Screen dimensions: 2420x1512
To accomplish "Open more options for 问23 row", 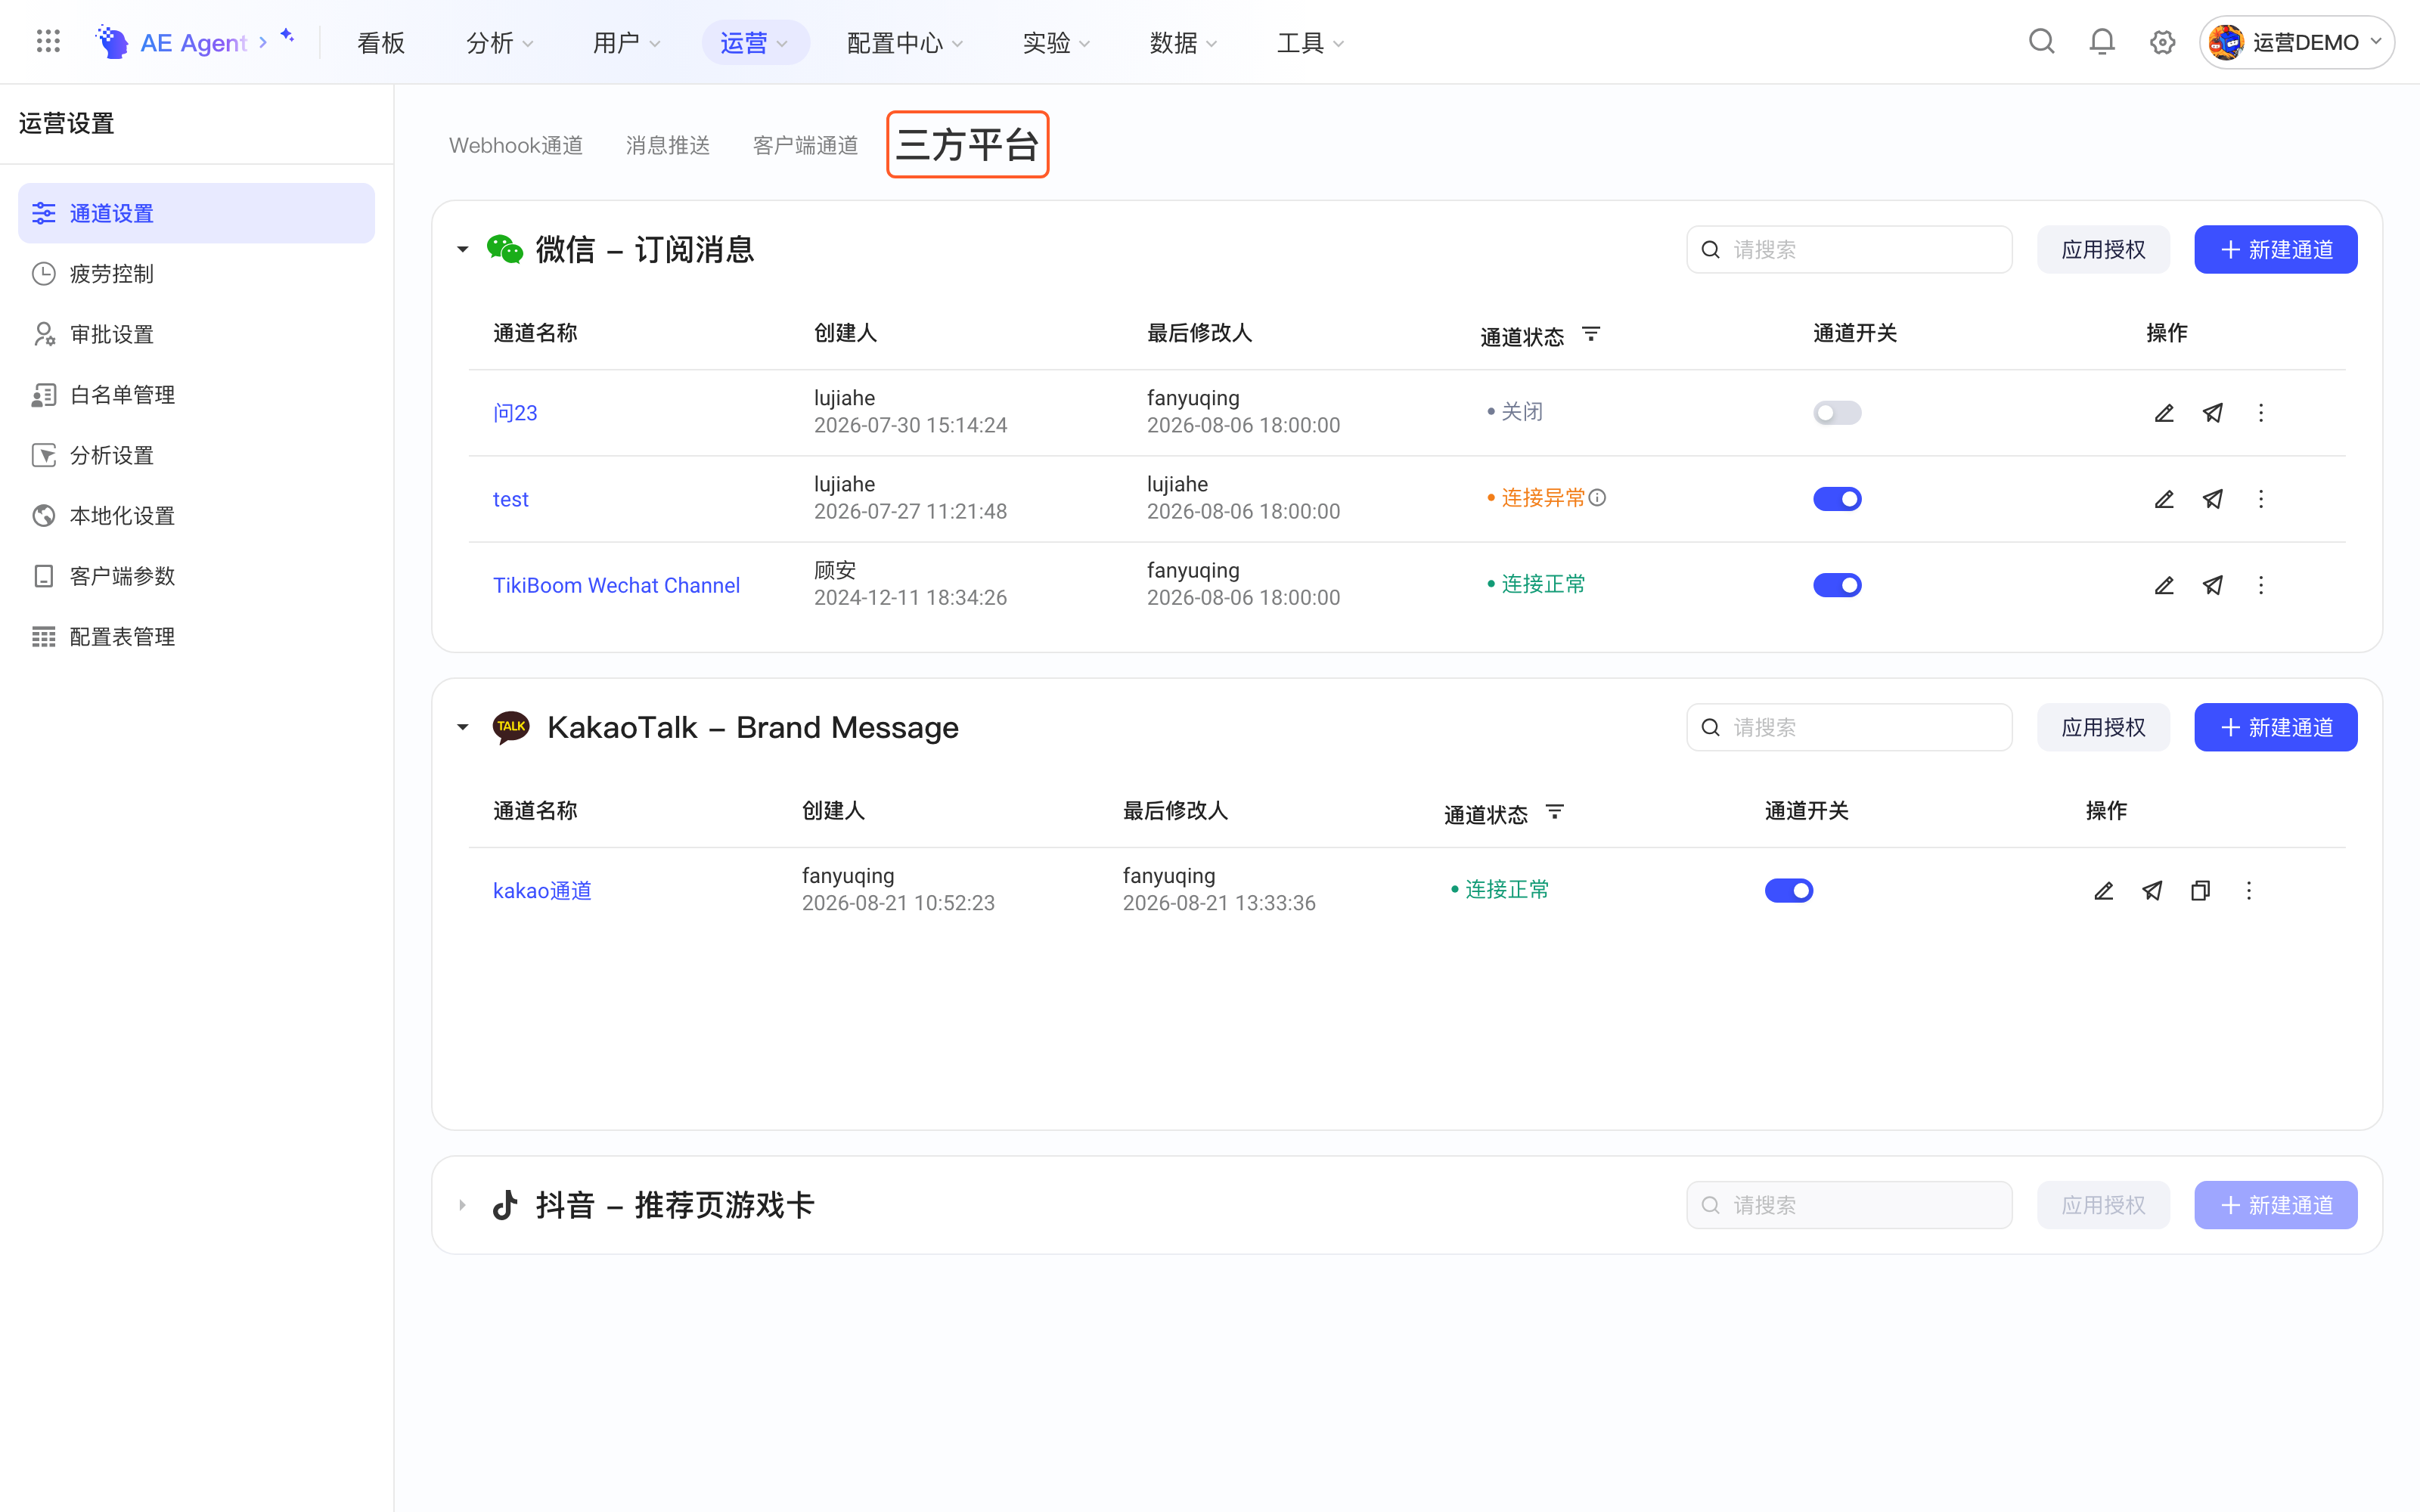I will tap(2261, 413).
